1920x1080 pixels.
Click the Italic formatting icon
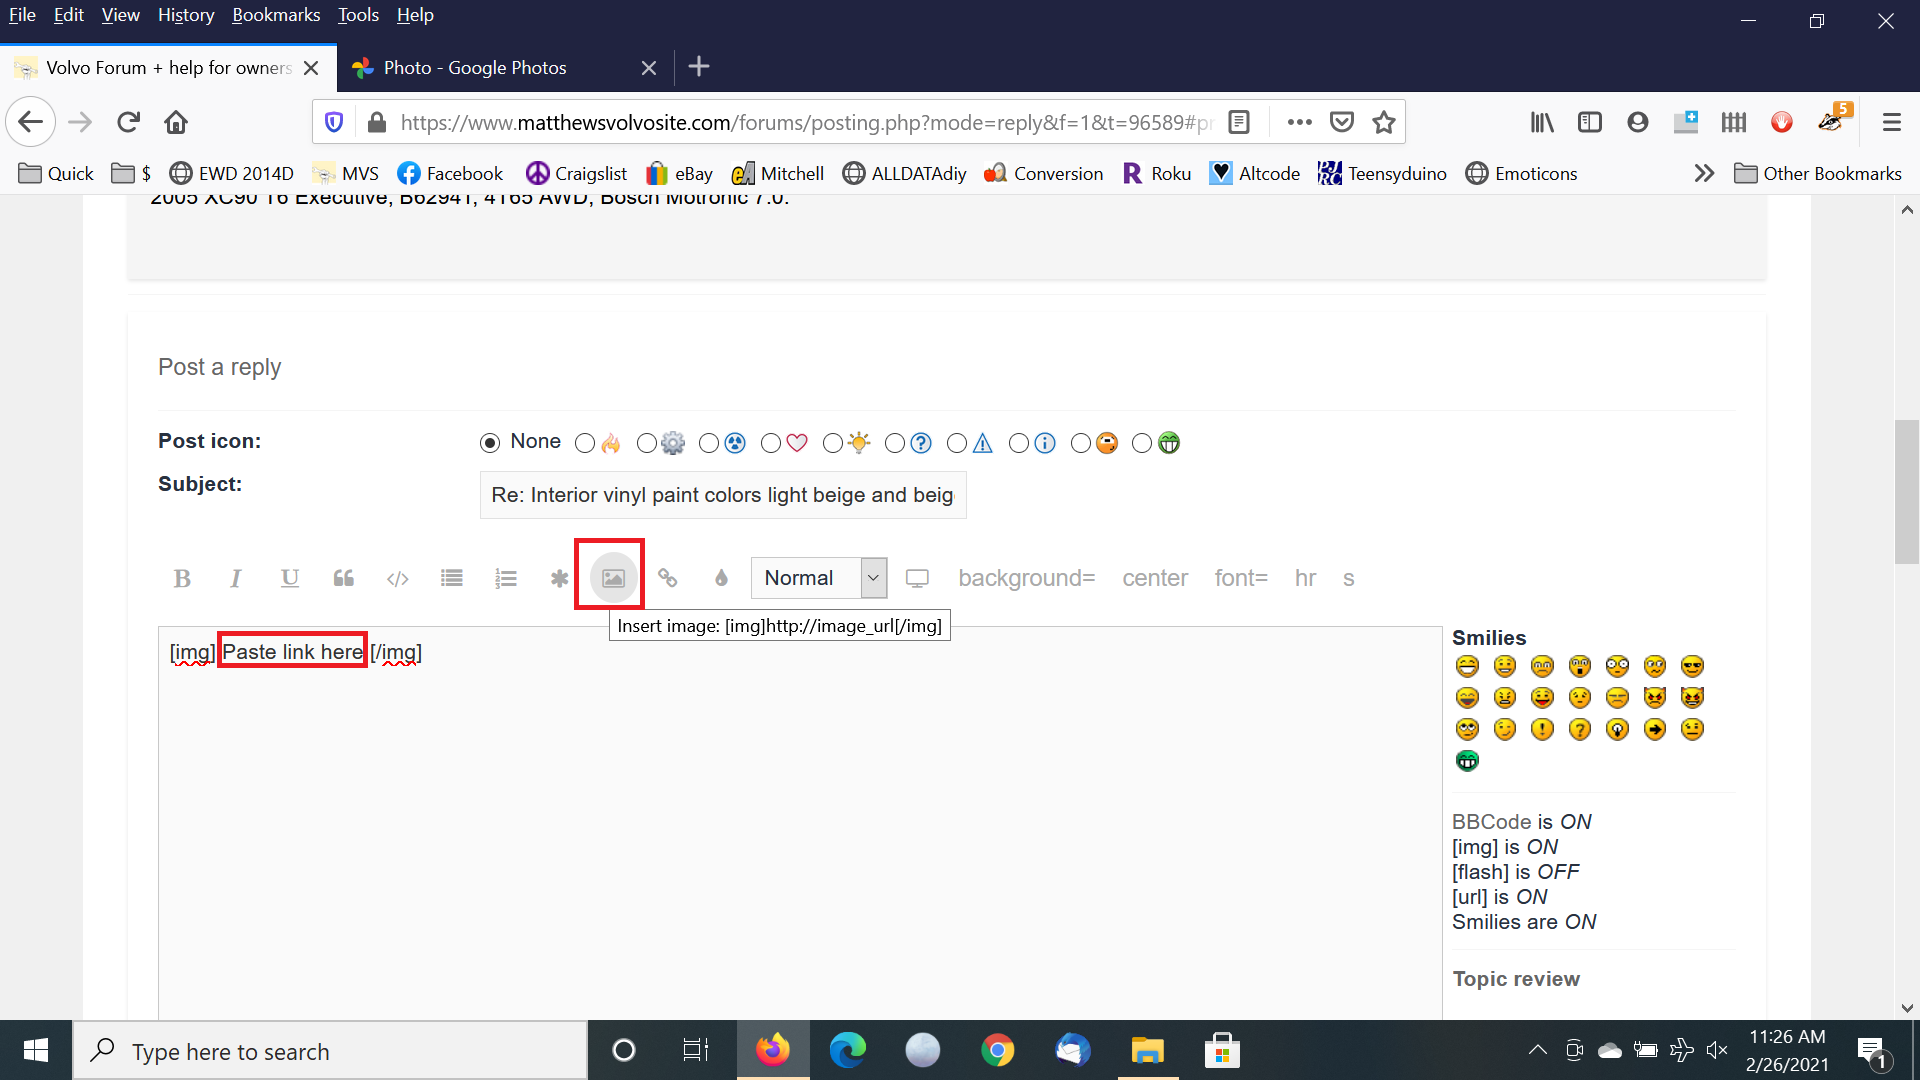236,578
